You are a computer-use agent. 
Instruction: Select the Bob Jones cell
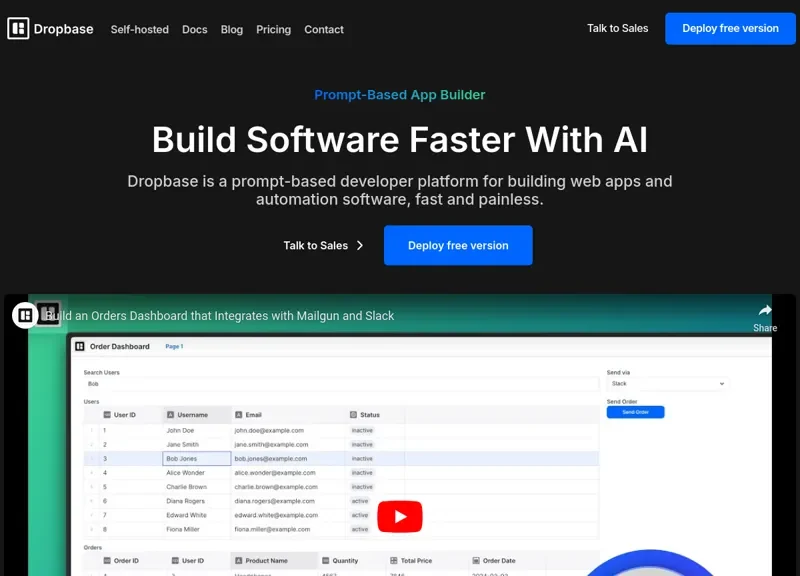[x=197, y=459]
